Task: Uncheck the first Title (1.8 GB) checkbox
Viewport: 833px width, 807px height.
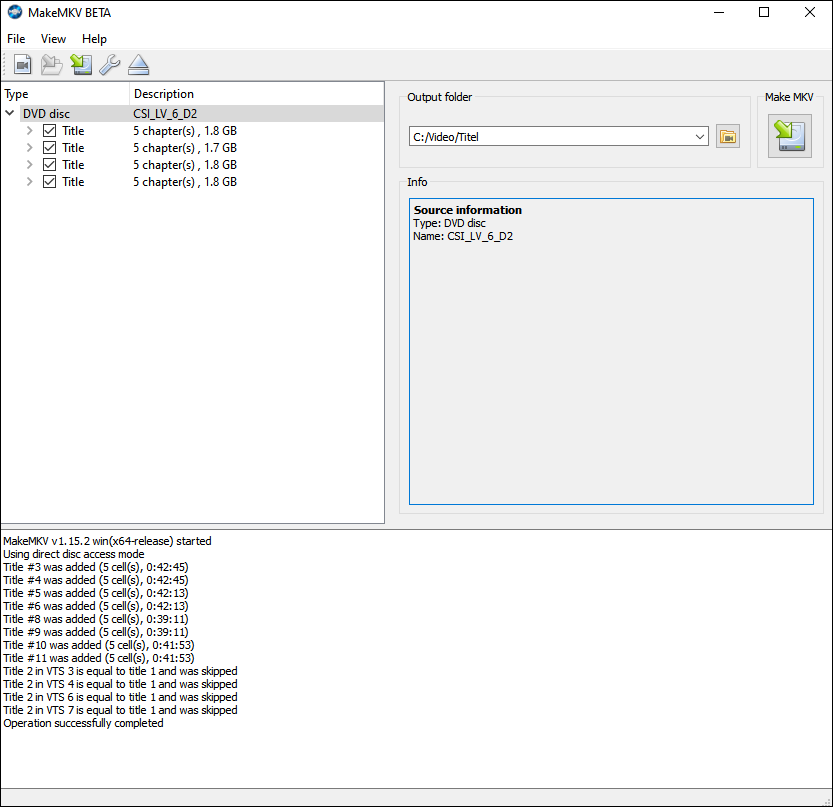Action: pyautogui.click(x=49, y=131)
